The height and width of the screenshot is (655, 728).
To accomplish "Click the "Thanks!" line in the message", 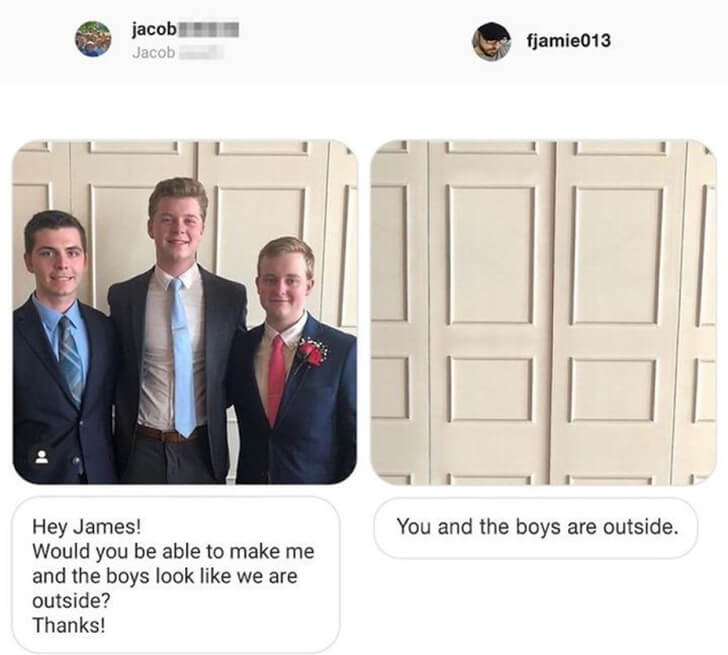I will click(x=69, y=625).
